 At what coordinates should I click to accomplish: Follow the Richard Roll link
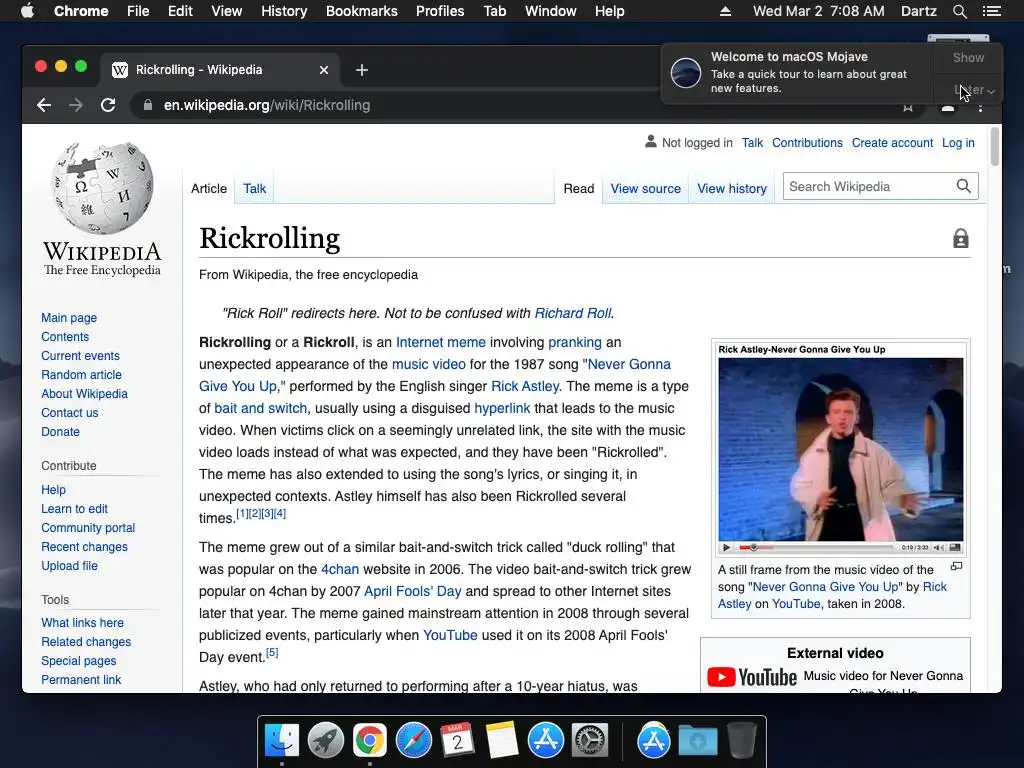573,313
